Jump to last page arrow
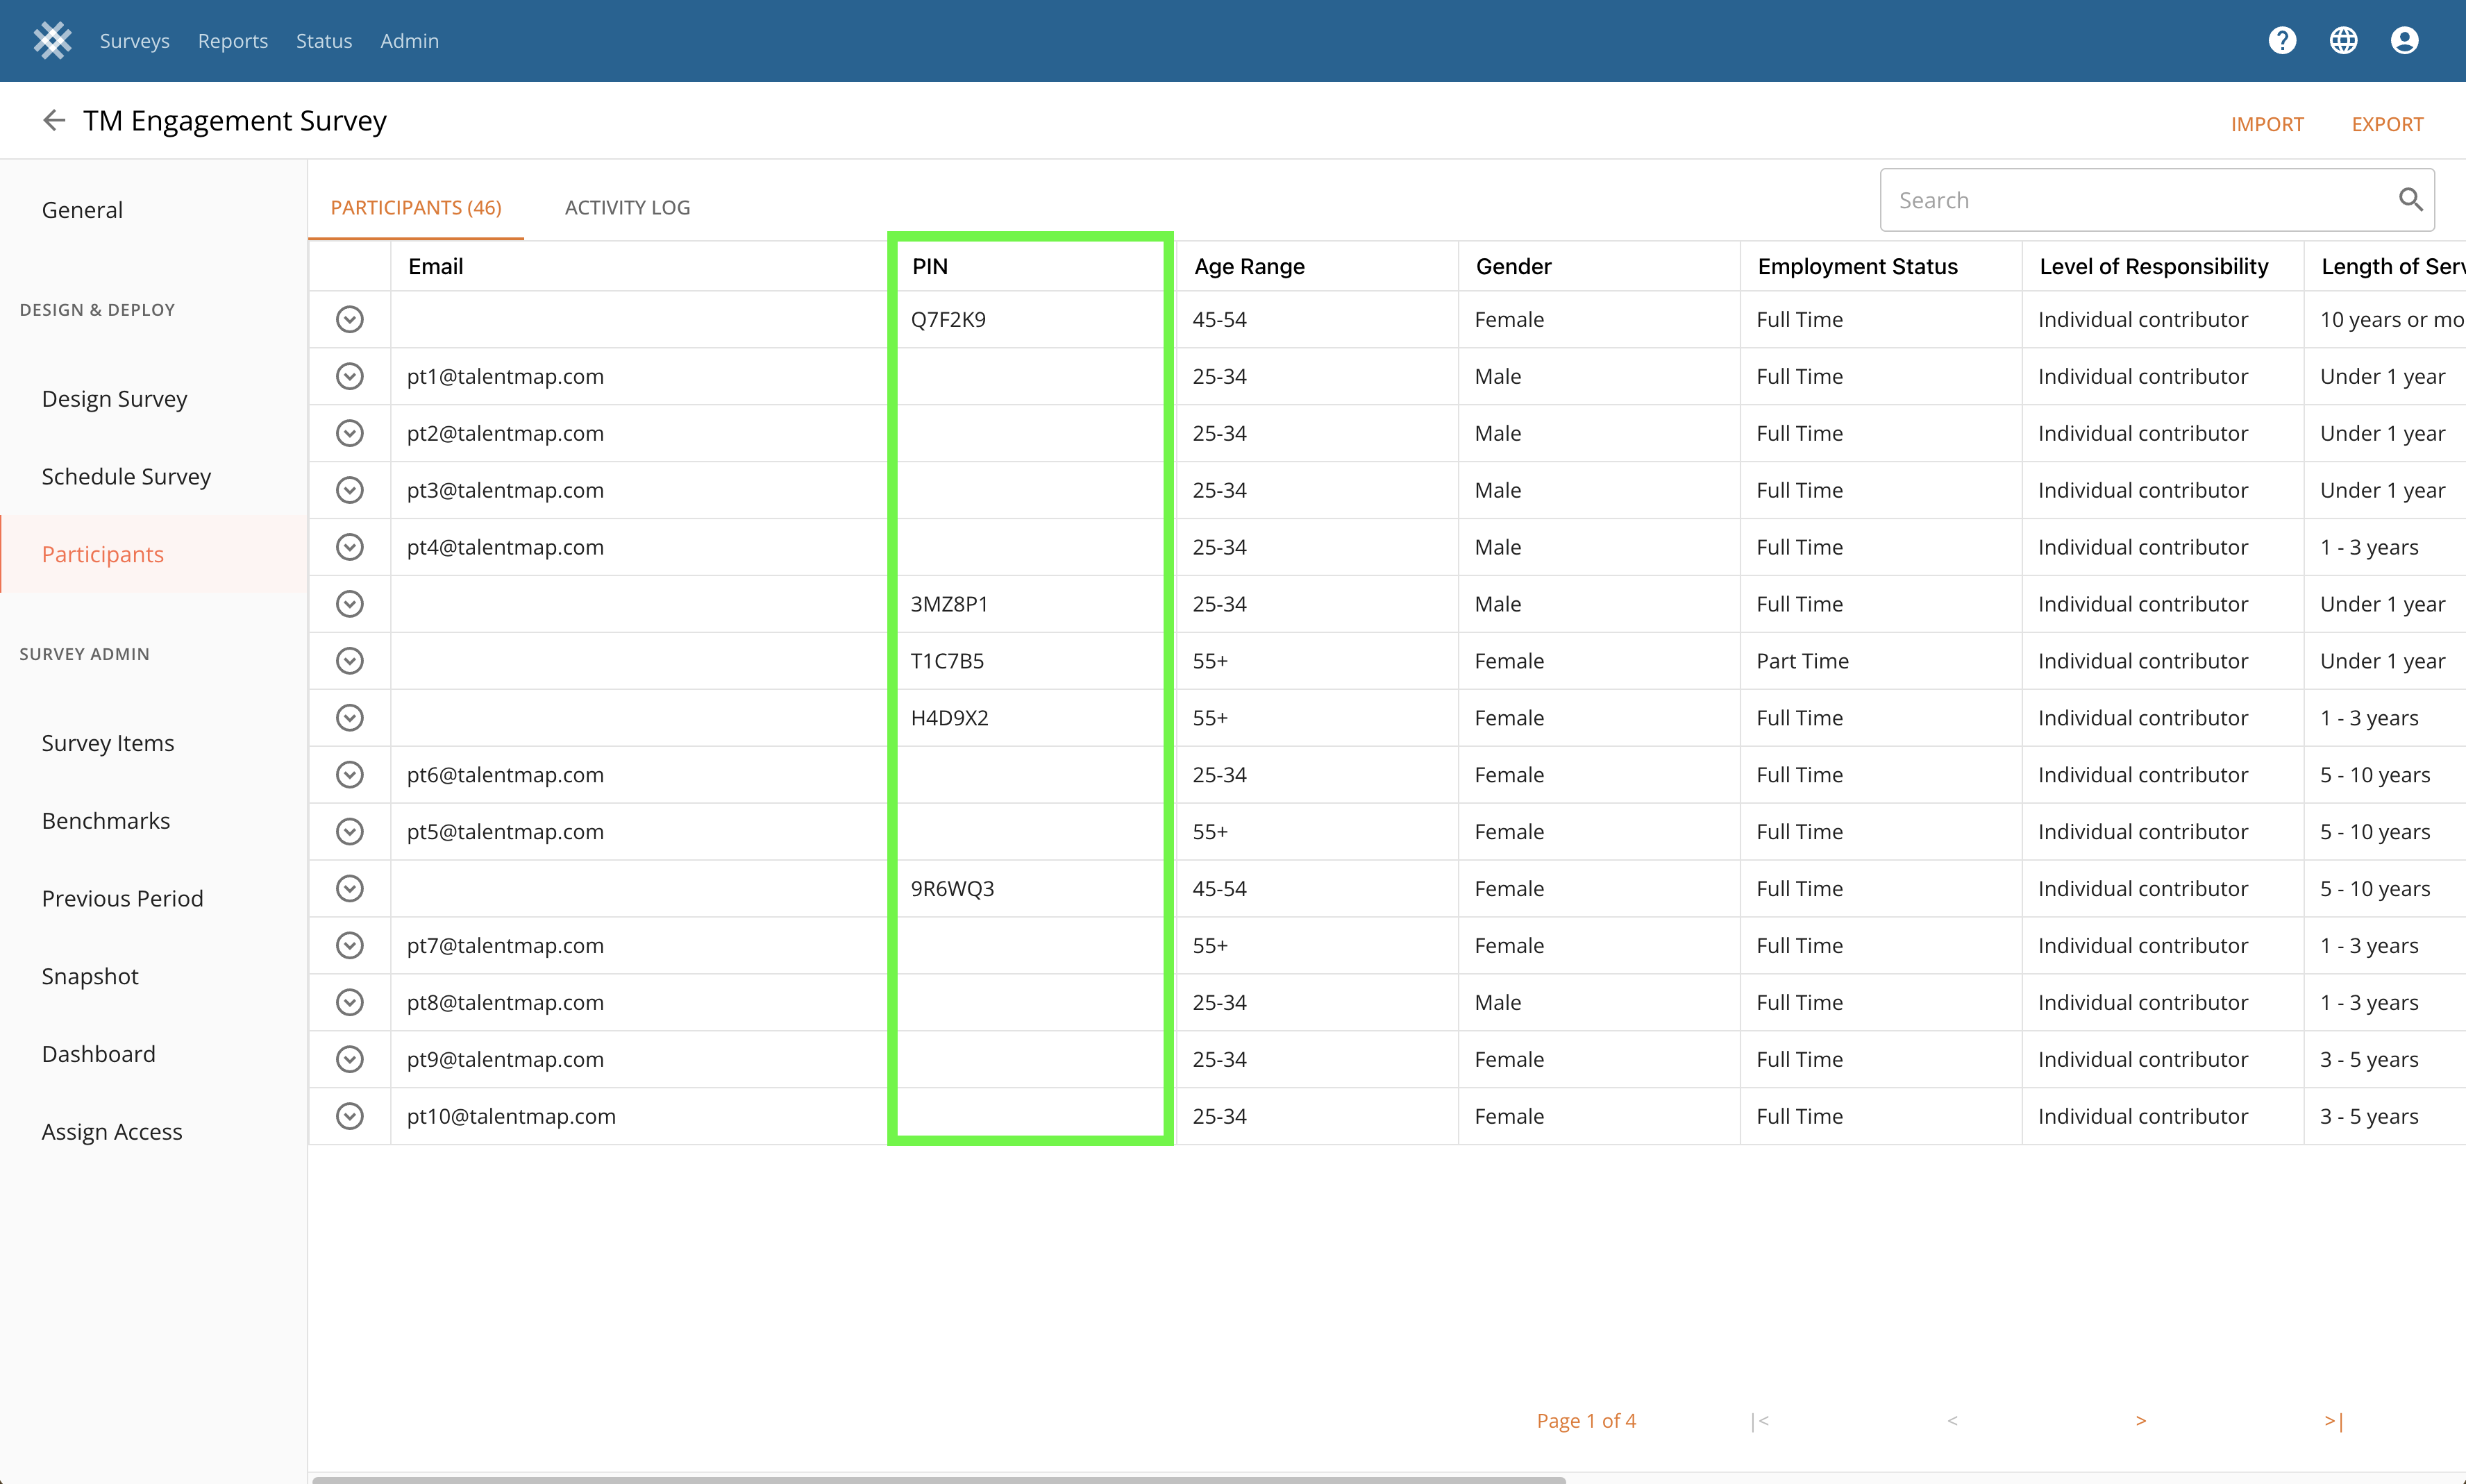The image size is (2466, 1484). click(2333, 1420)
